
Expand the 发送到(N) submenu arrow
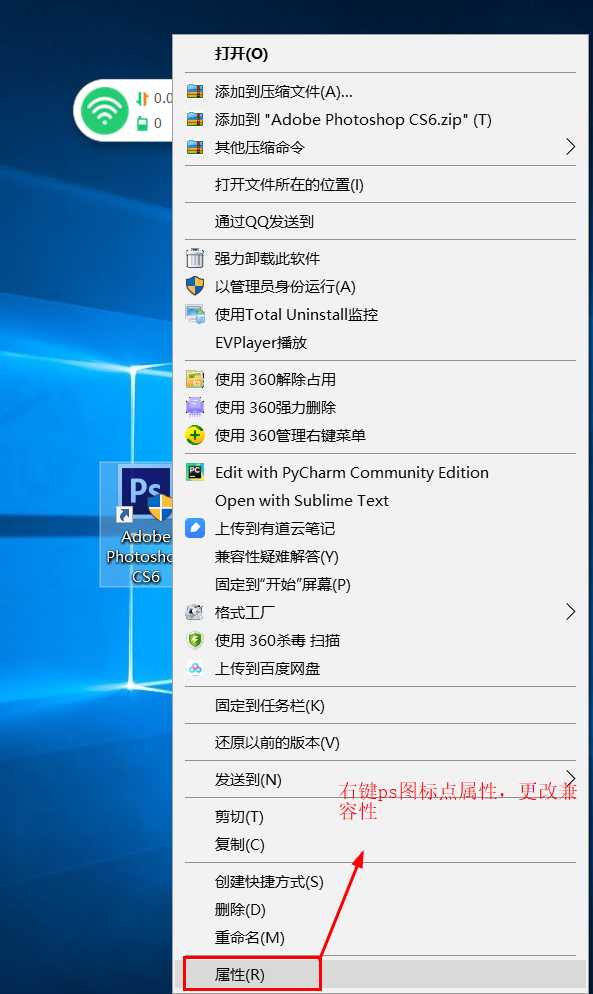click(570, 778)
